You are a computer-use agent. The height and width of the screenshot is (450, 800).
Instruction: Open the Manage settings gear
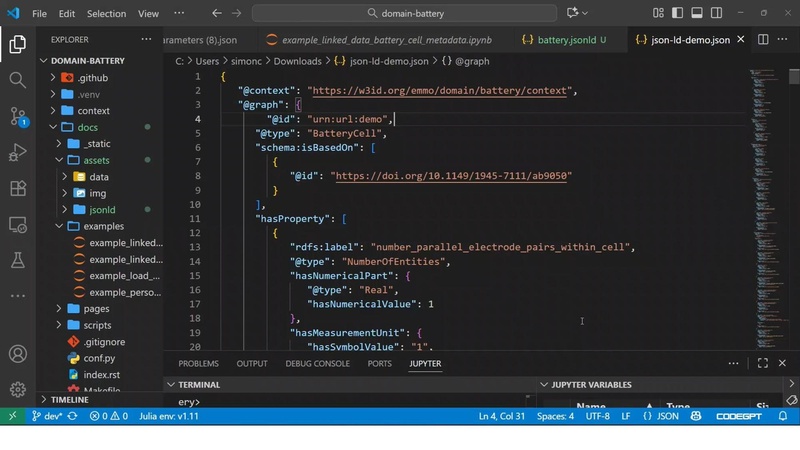click(x=17, y=389)
